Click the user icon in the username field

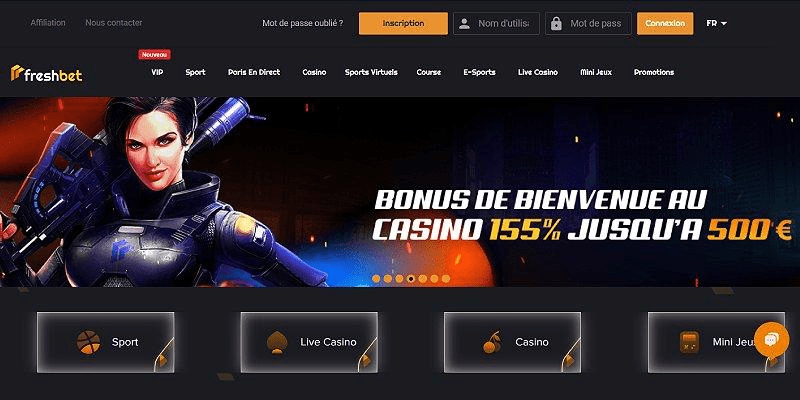point(464,23)
